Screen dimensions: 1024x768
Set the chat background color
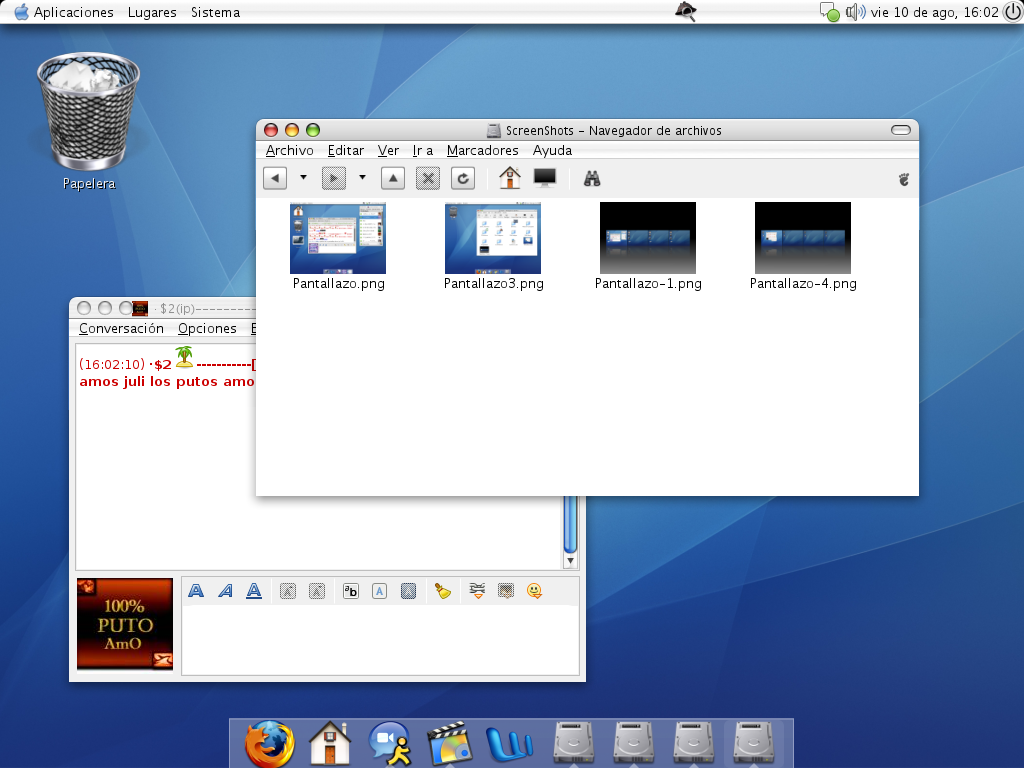coord(408,591)
